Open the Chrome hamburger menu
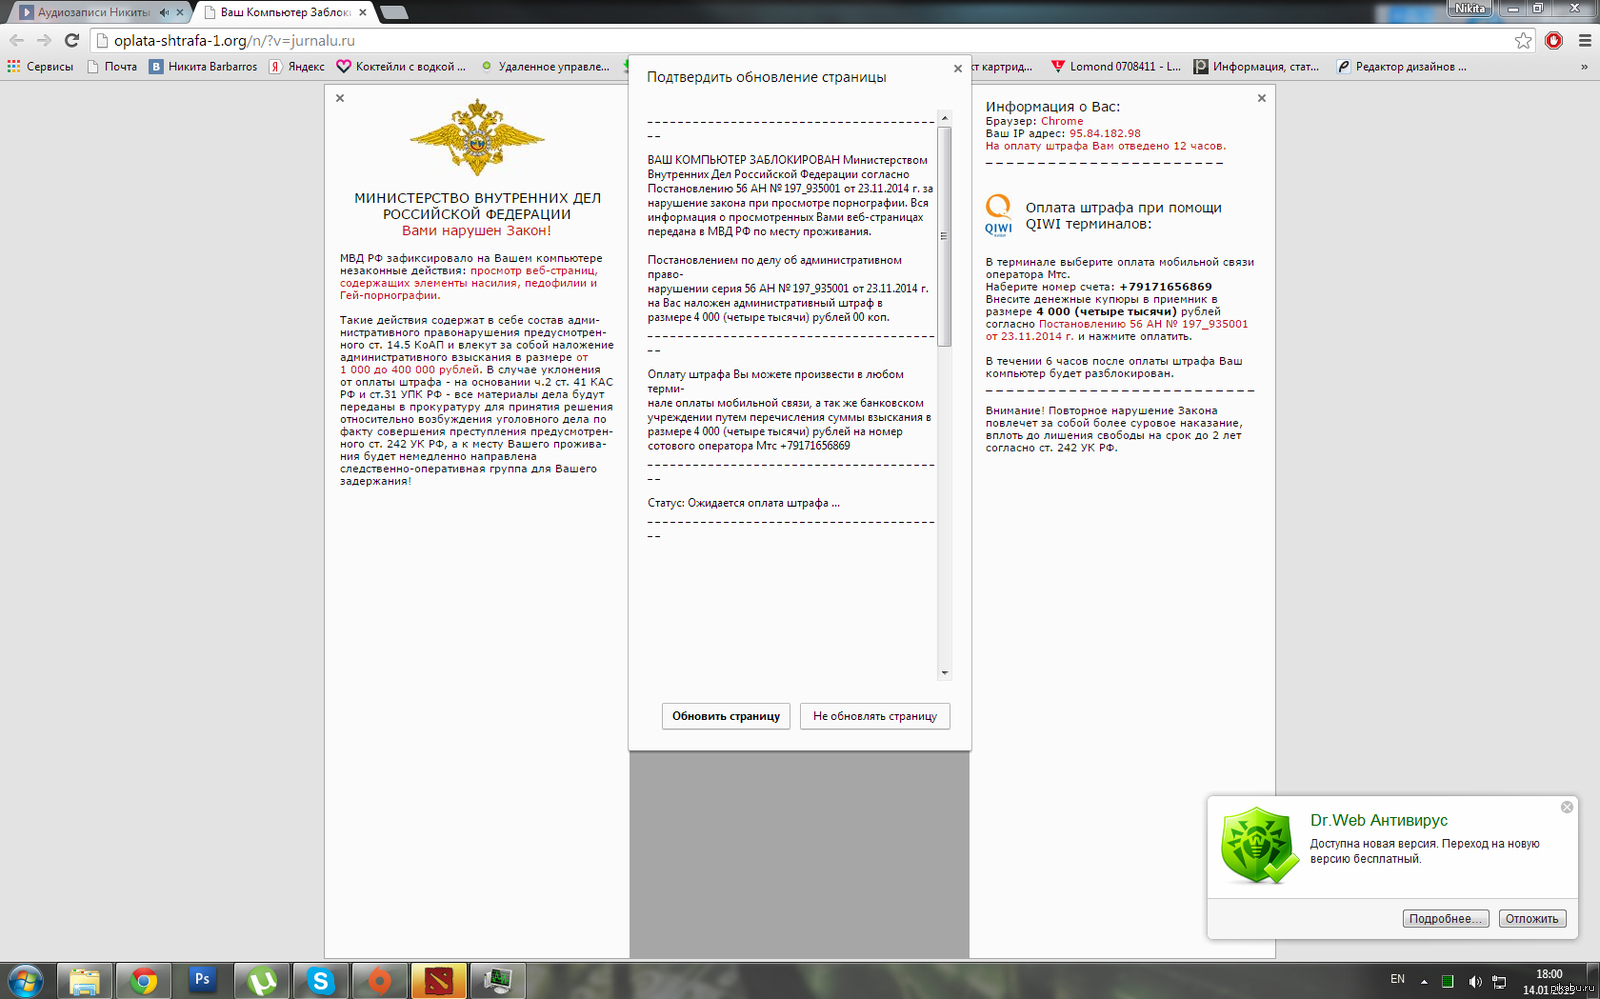 [1584, 41]
